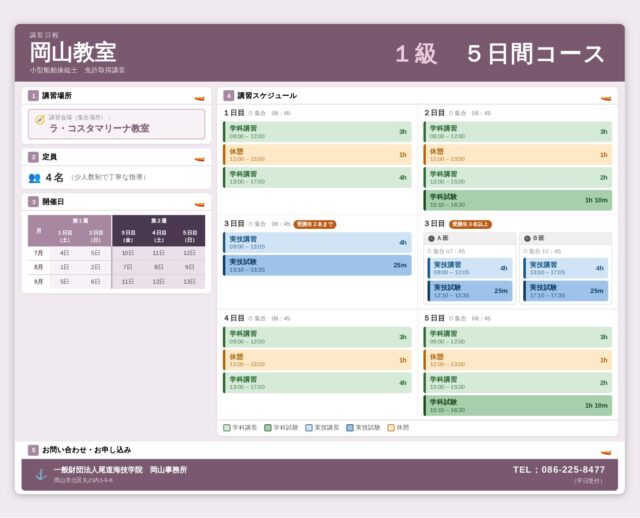Screen dimensions: 640x518
Task: Click the boat icon in 開催日 header
Action: [x=199, y=204]
